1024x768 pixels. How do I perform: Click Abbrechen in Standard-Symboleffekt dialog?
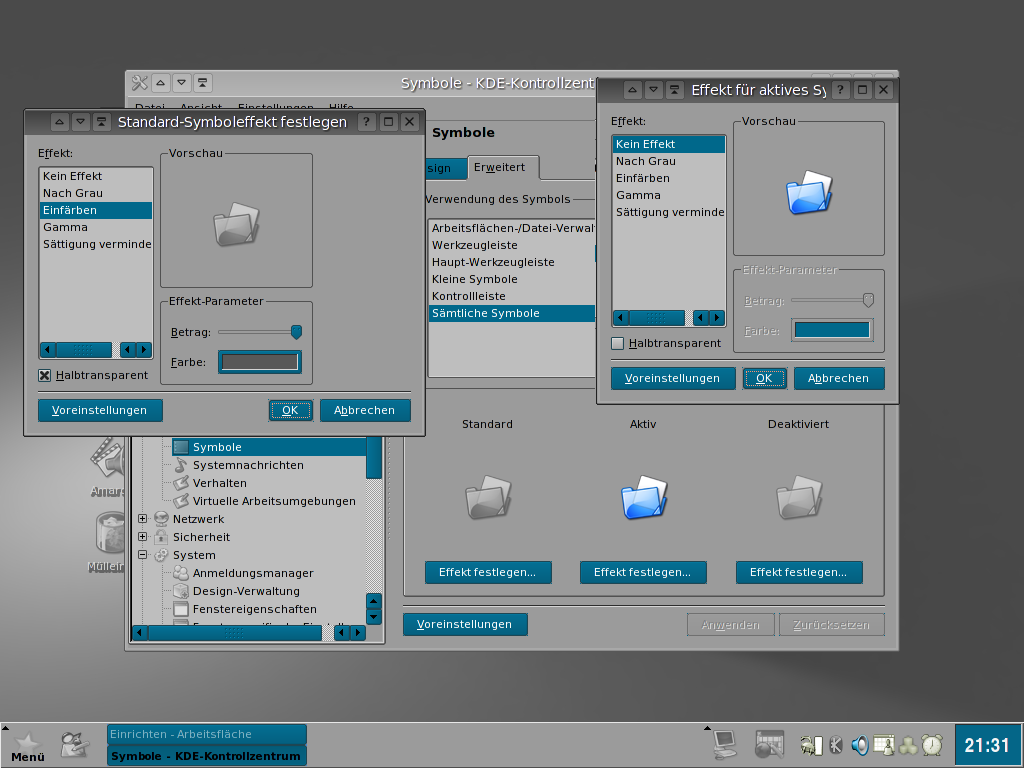coord(365,410)
